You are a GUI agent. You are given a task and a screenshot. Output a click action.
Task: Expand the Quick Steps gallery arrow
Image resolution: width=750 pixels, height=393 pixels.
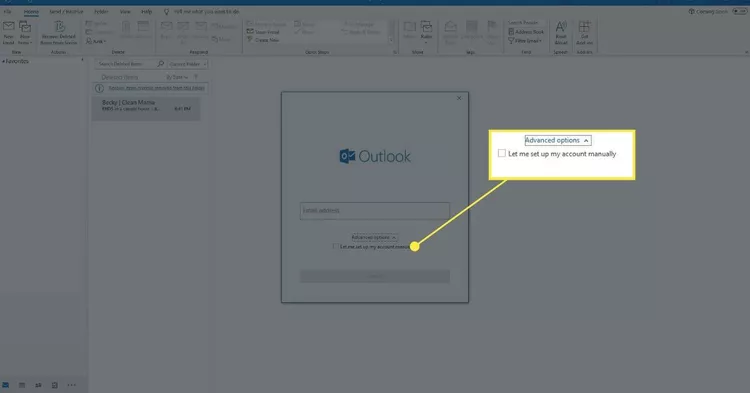[391, 41]
